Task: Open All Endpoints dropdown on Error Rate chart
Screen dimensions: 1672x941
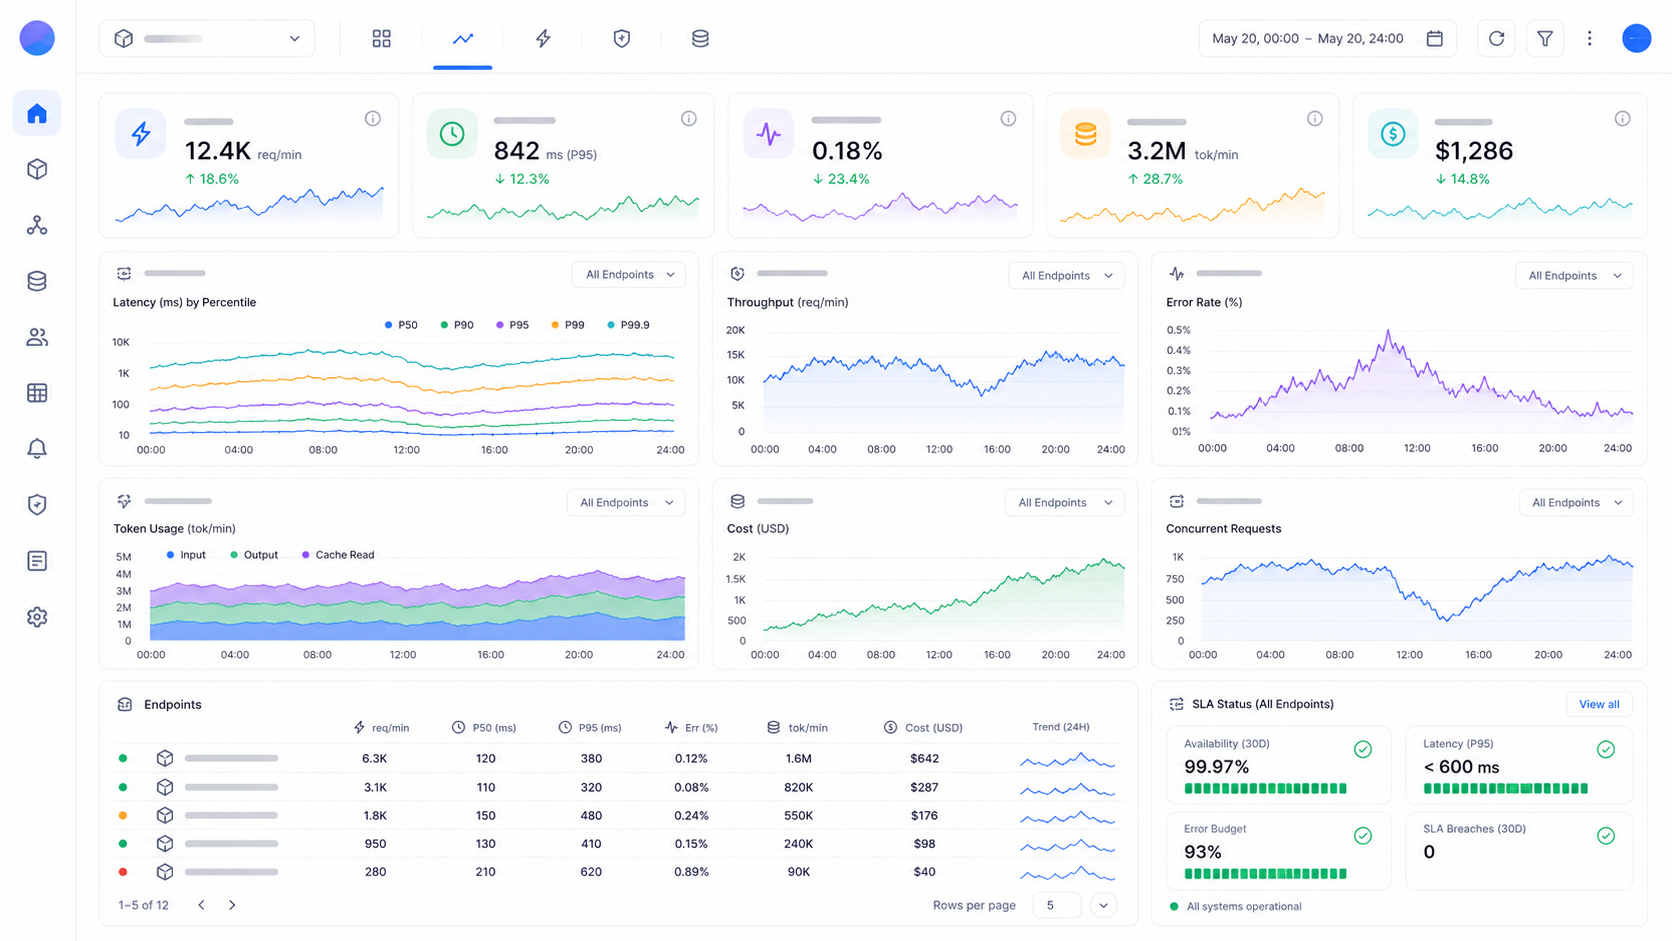Action: coord(1574,275)
